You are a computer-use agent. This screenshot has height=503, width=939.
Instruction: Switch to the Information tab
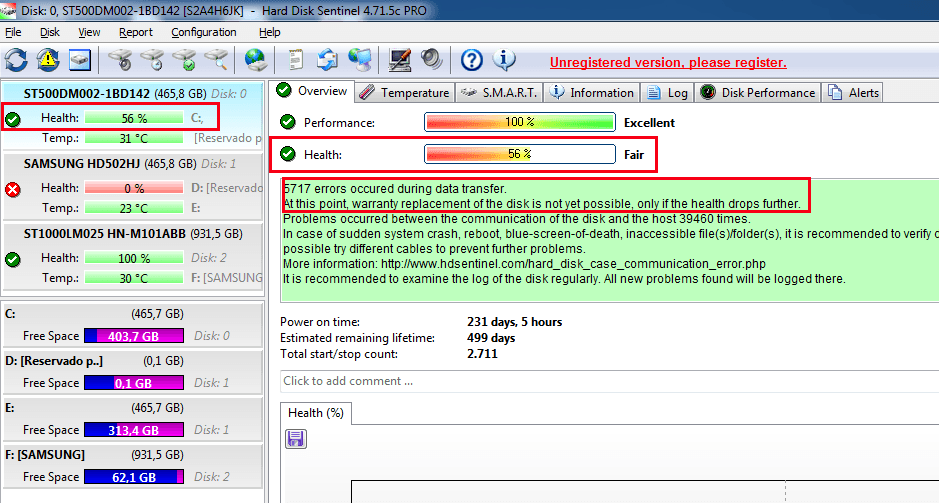[x=592, y=93]
